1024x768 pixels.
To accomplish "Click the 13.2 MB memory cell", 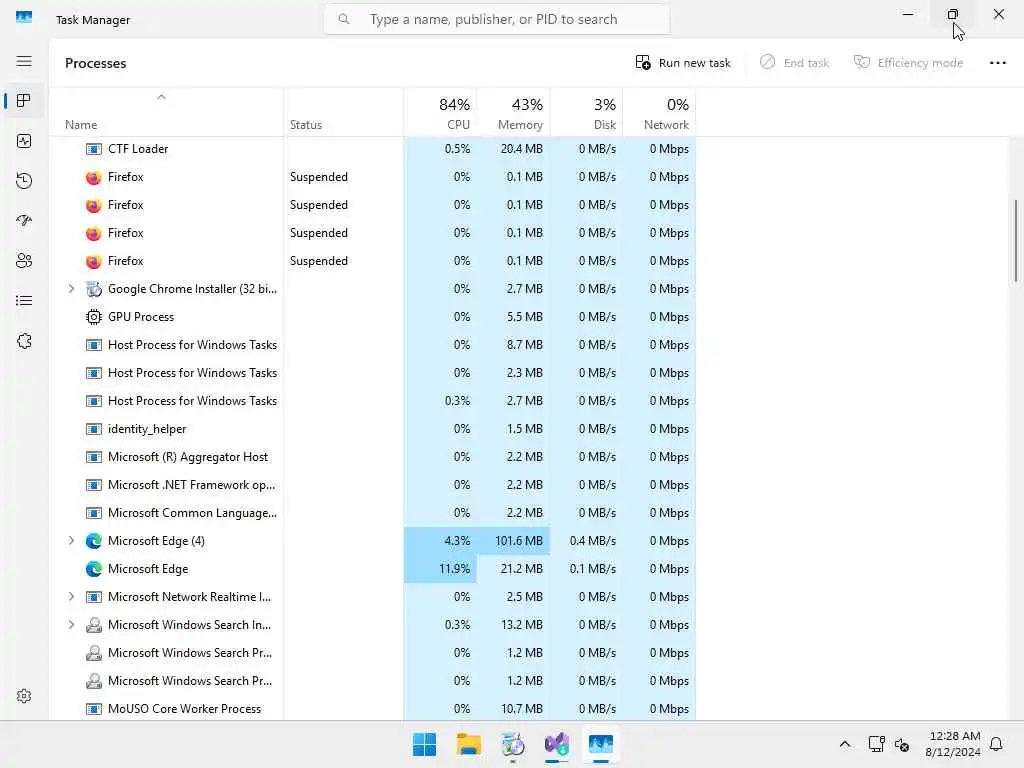I will point(514,625).
